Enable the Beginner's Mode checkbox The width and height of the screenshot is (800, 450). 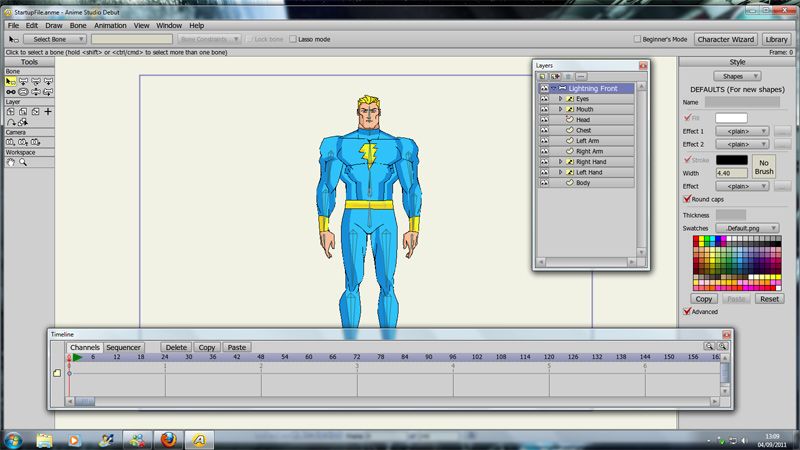(638, 39)
